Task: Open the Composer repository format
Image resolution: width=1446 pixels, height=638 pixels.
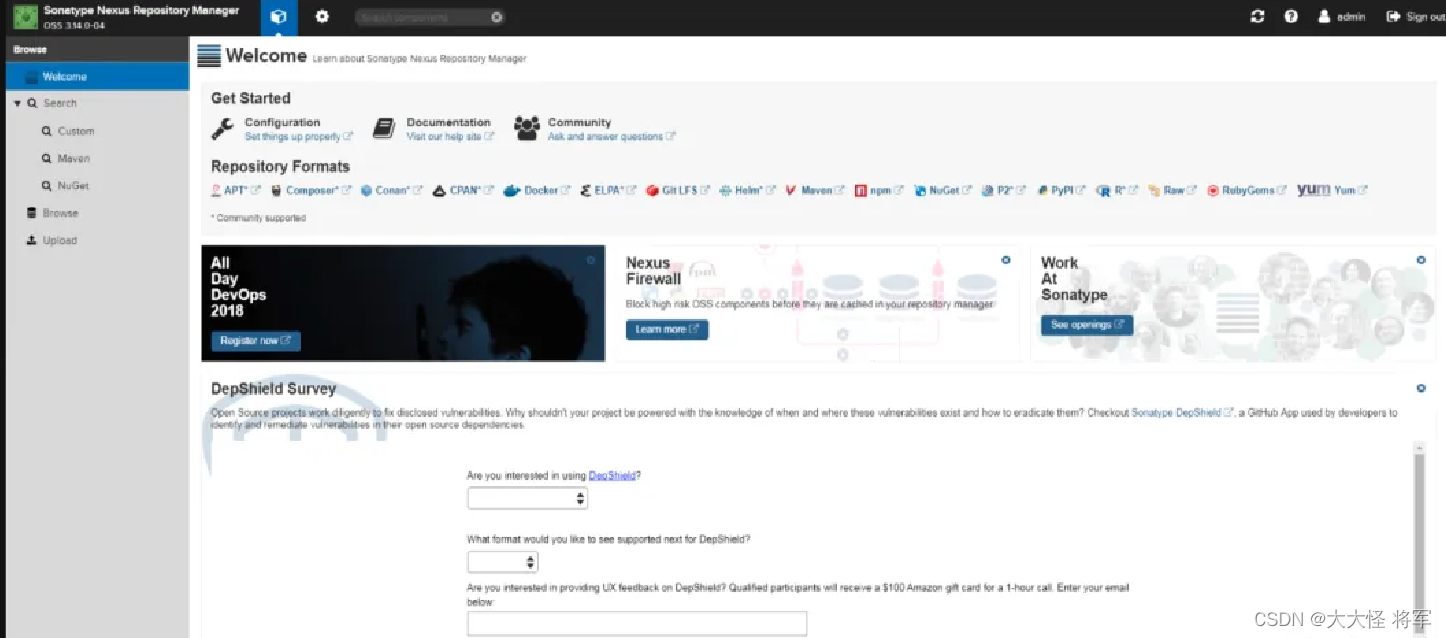Action: pyautogui.click(x=311, y=190)
